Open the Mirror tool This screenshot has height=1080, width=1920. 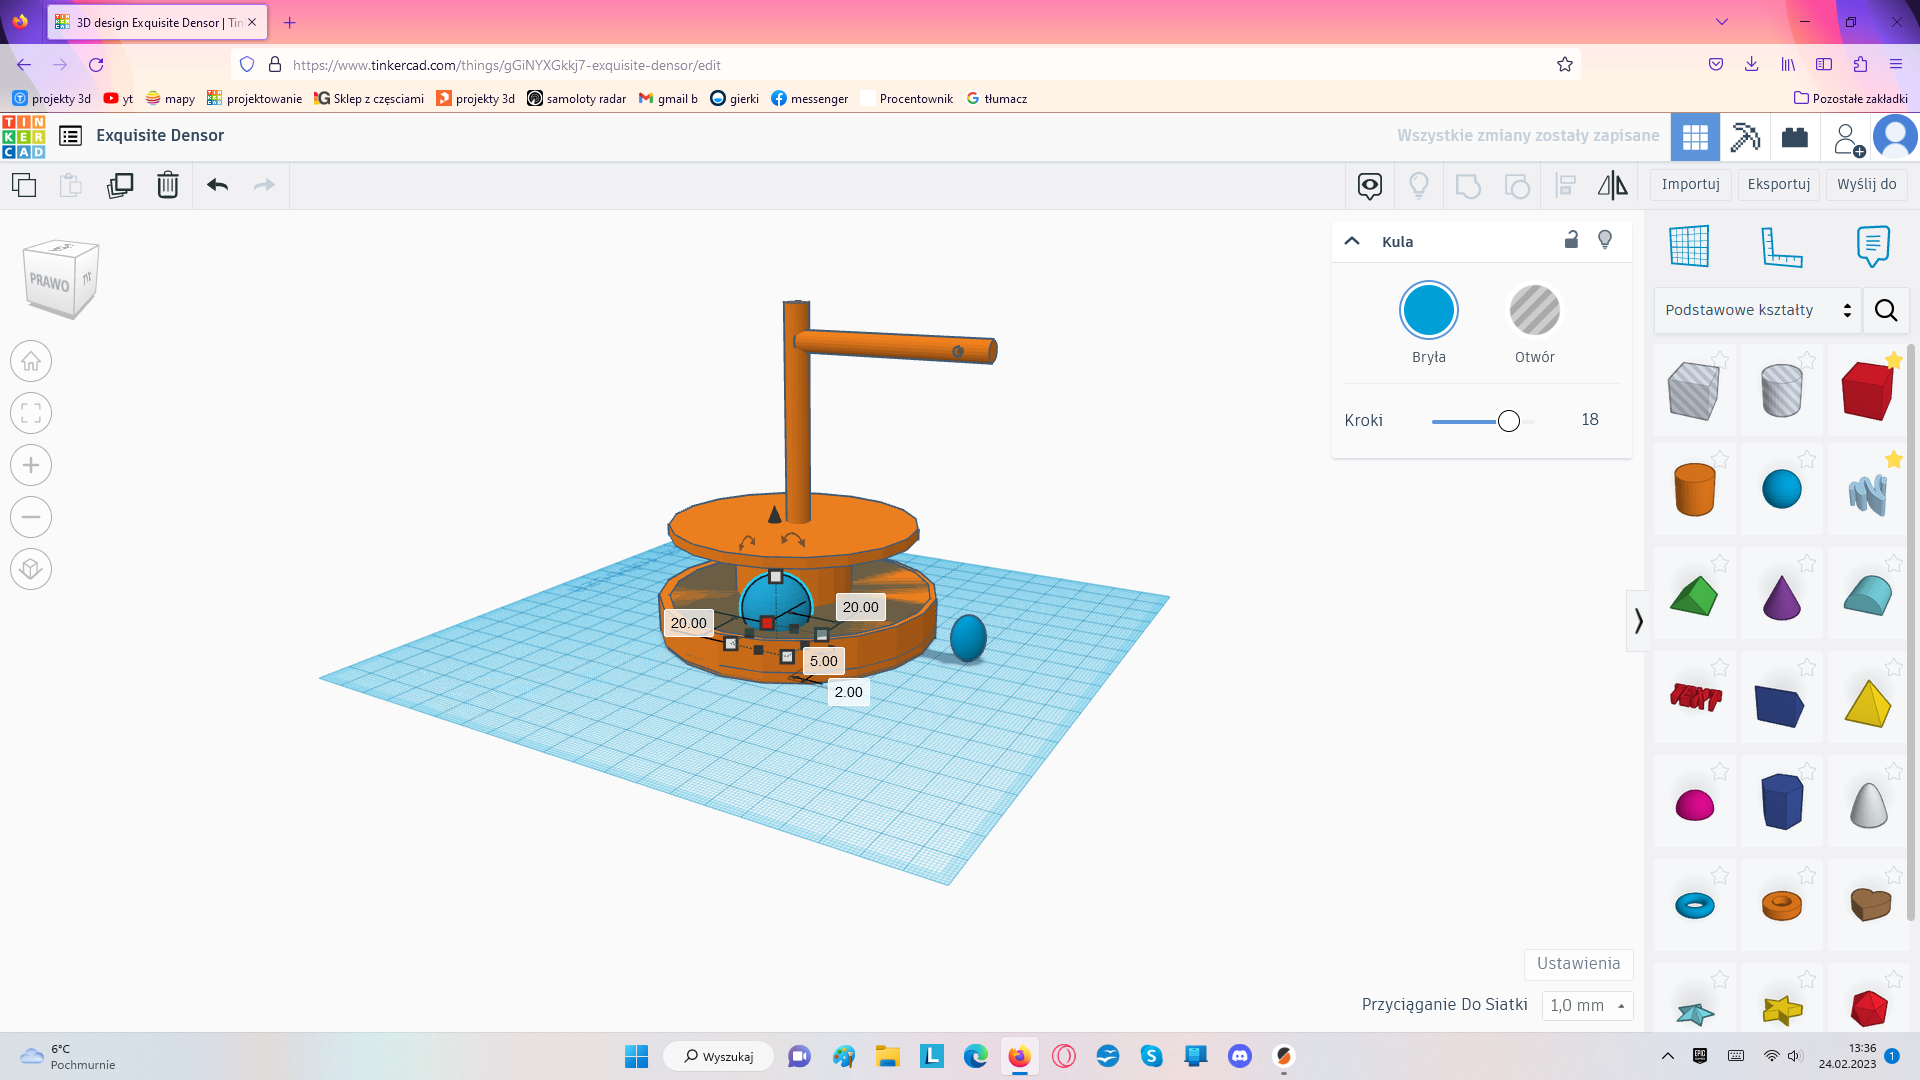point(1612,185)
